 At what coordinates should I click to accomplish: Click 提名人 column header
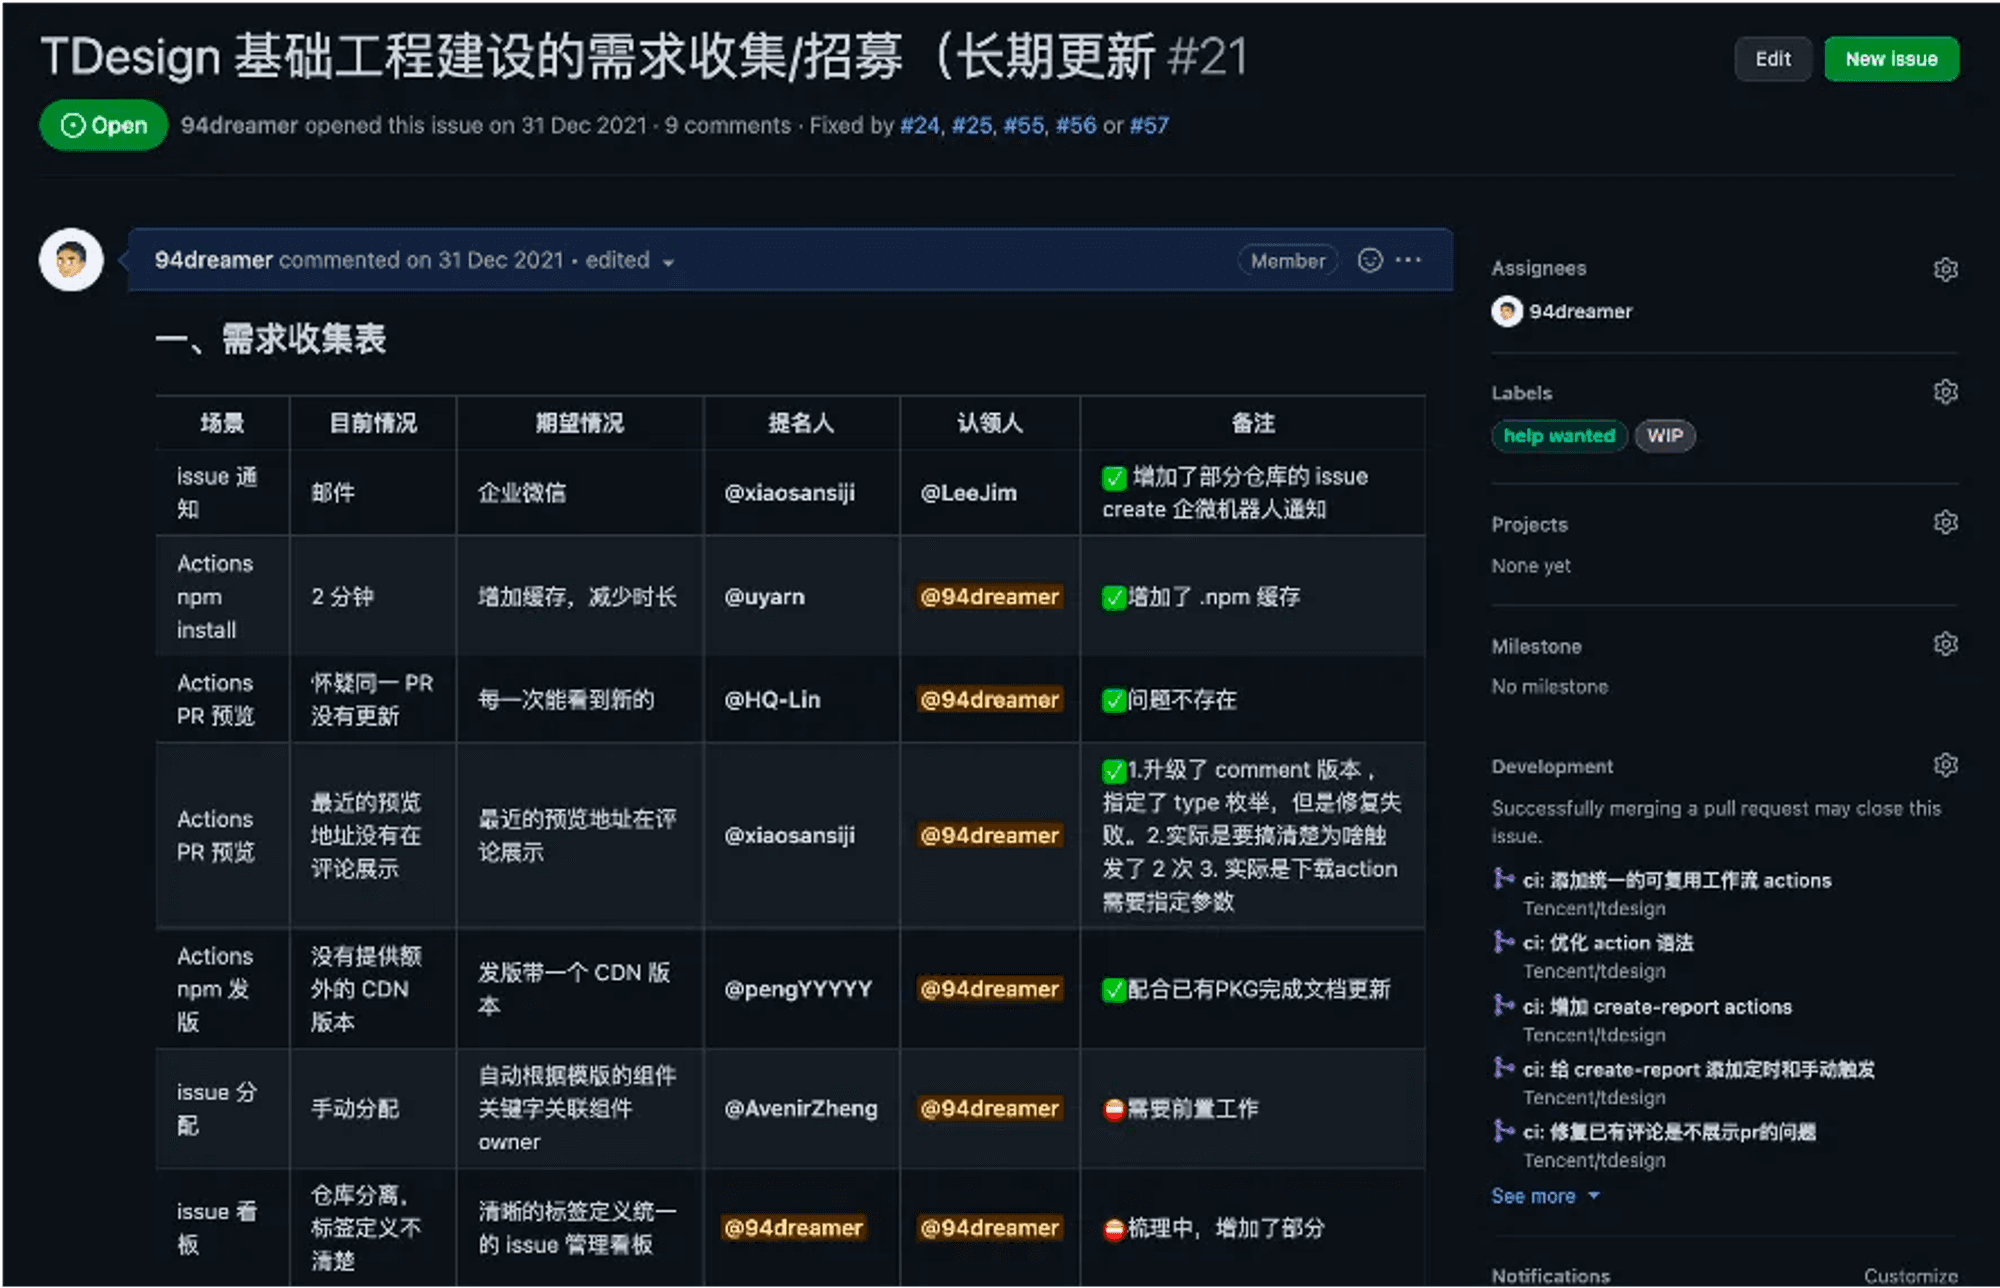[x=800, y=423]
